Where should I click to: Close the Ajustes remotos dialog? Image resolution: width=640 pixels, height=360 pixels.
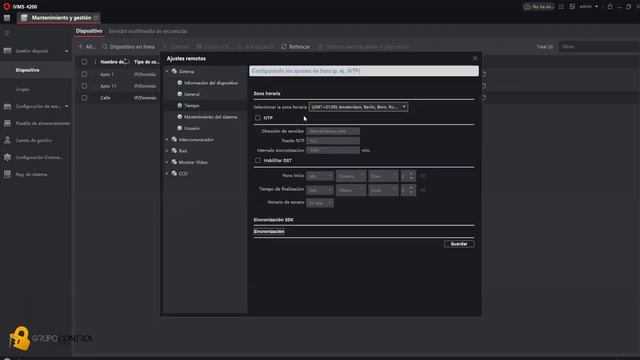coord(475,58)
